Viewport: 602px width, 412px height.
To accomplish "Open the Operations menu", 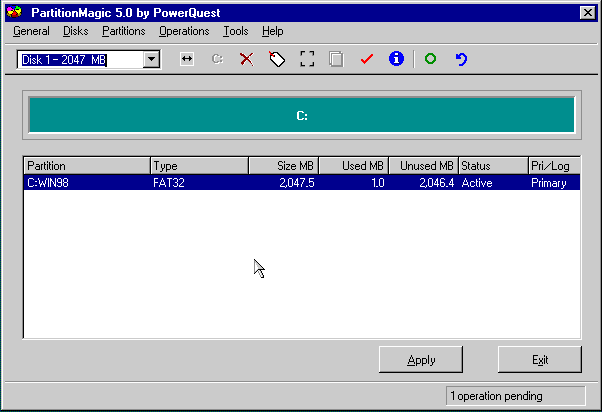I will (184, 31).
